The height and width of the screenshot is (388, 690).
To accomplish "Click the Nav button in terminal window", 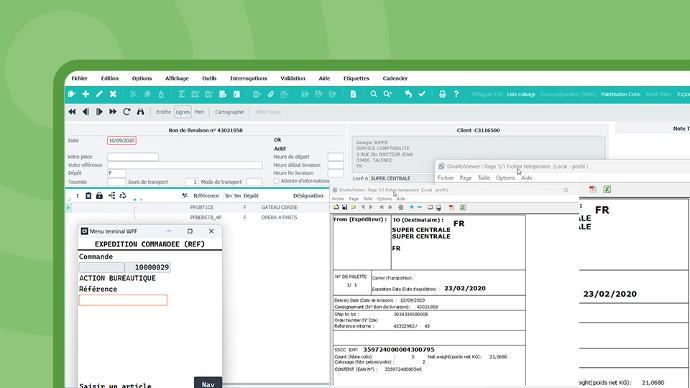I will (x=208, y=383).
